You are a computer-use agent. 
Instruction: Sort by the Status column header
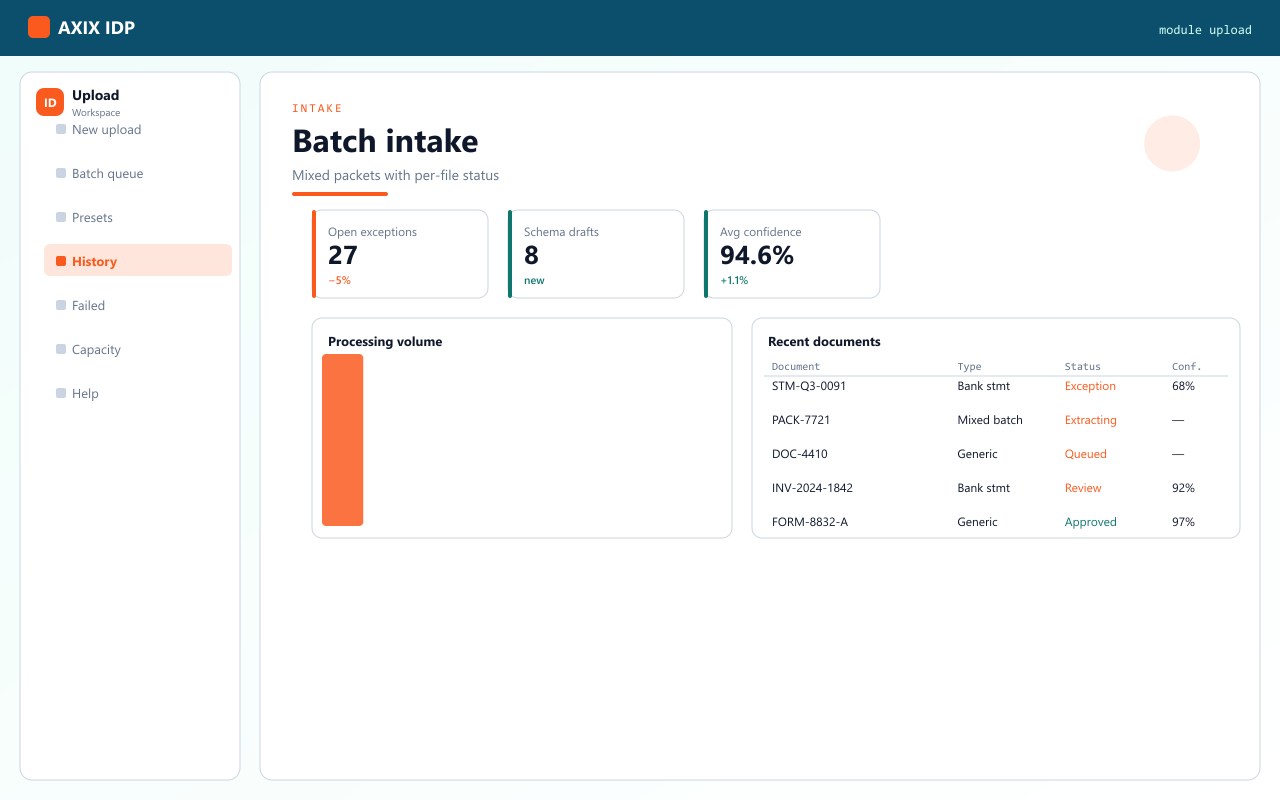1082,367
